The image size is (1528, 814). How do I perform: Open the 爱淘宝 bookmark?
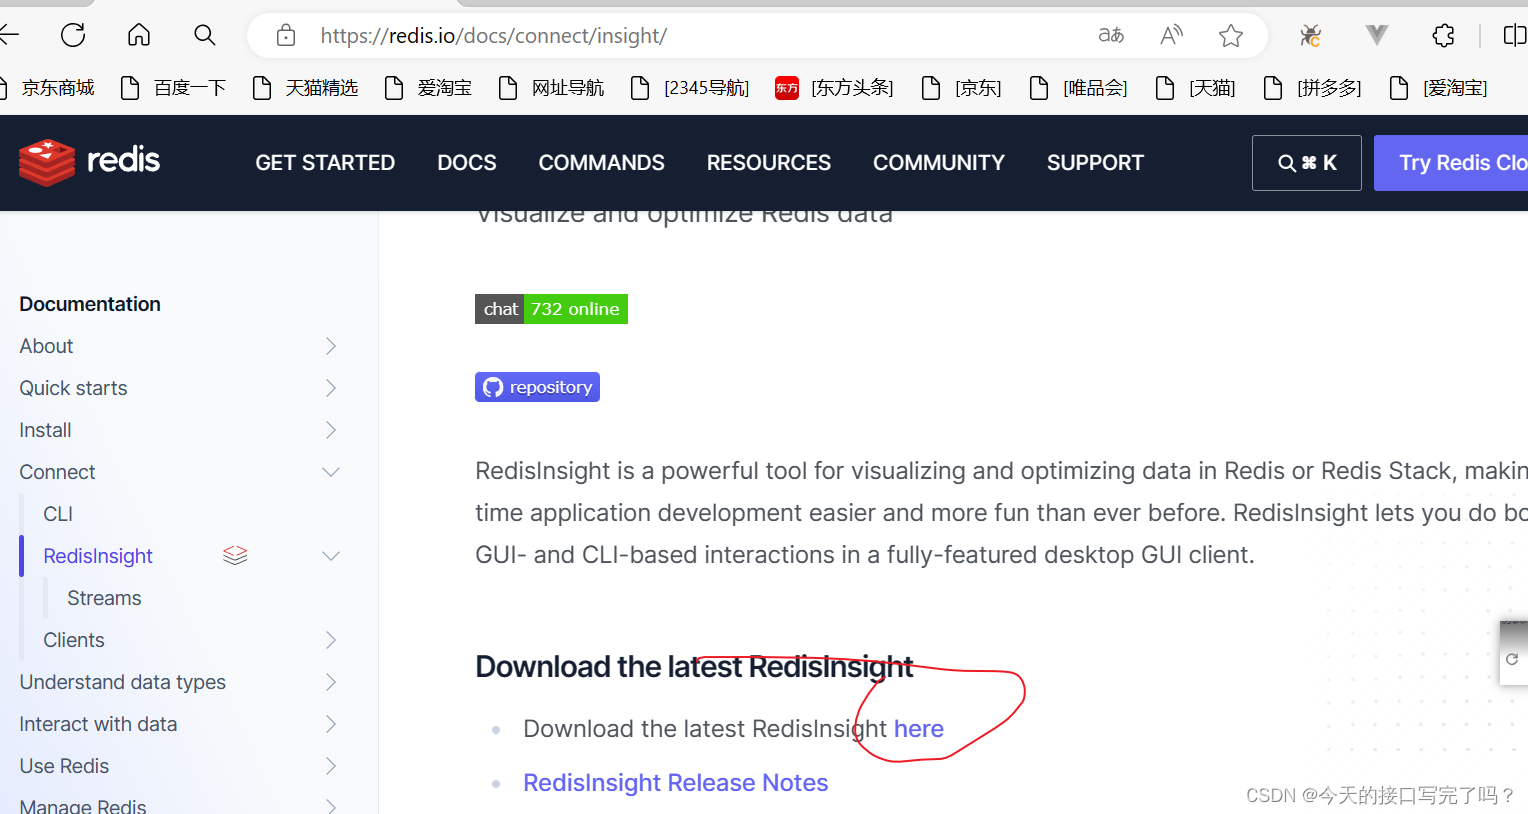428,88
